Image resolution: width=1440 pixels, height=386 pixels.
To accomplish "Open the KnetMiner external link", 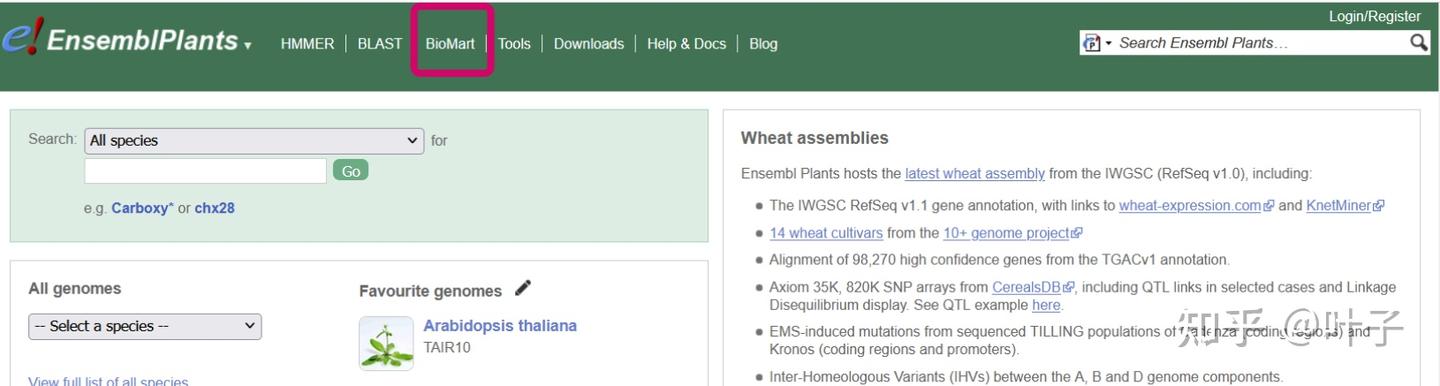I will (1344, 205).
